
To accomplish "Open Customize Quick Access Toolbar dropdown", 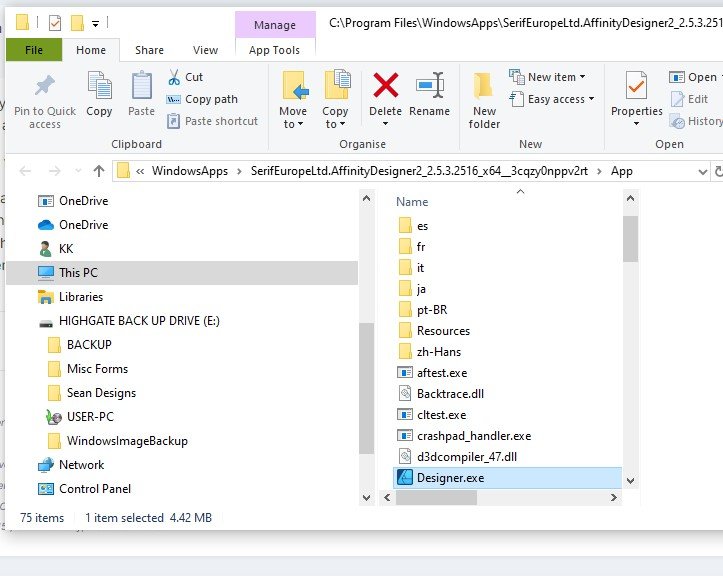I will tap(95, 23).
